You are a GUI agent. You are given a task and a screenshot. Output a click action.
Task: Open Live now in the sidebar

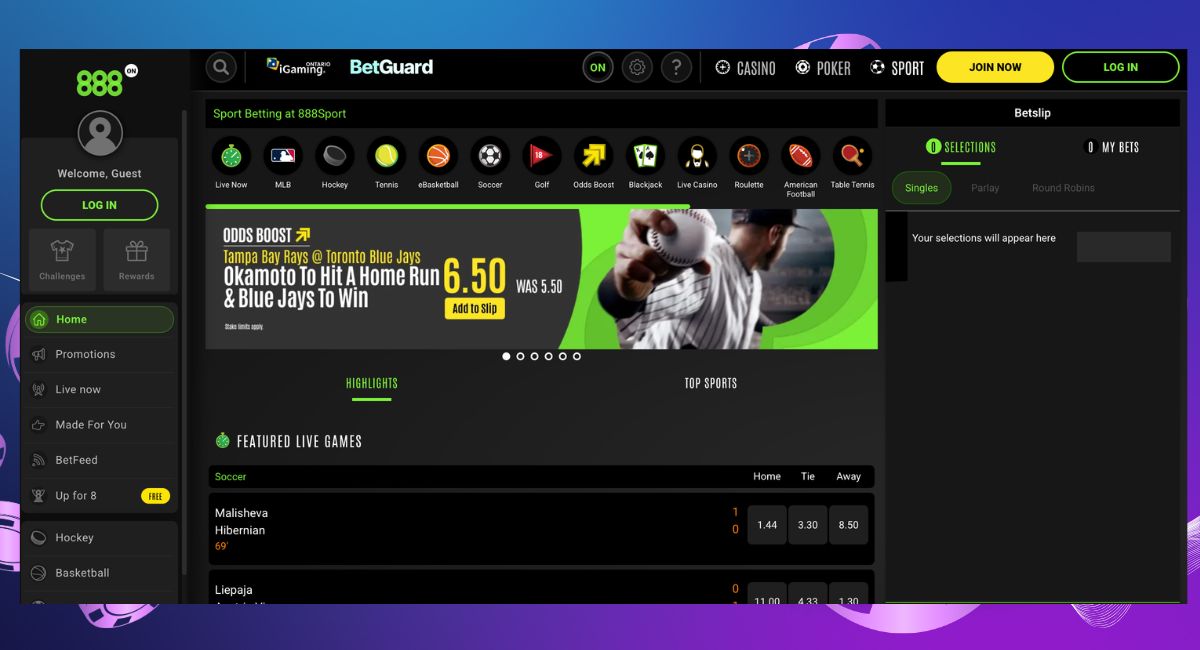point(99,390)
